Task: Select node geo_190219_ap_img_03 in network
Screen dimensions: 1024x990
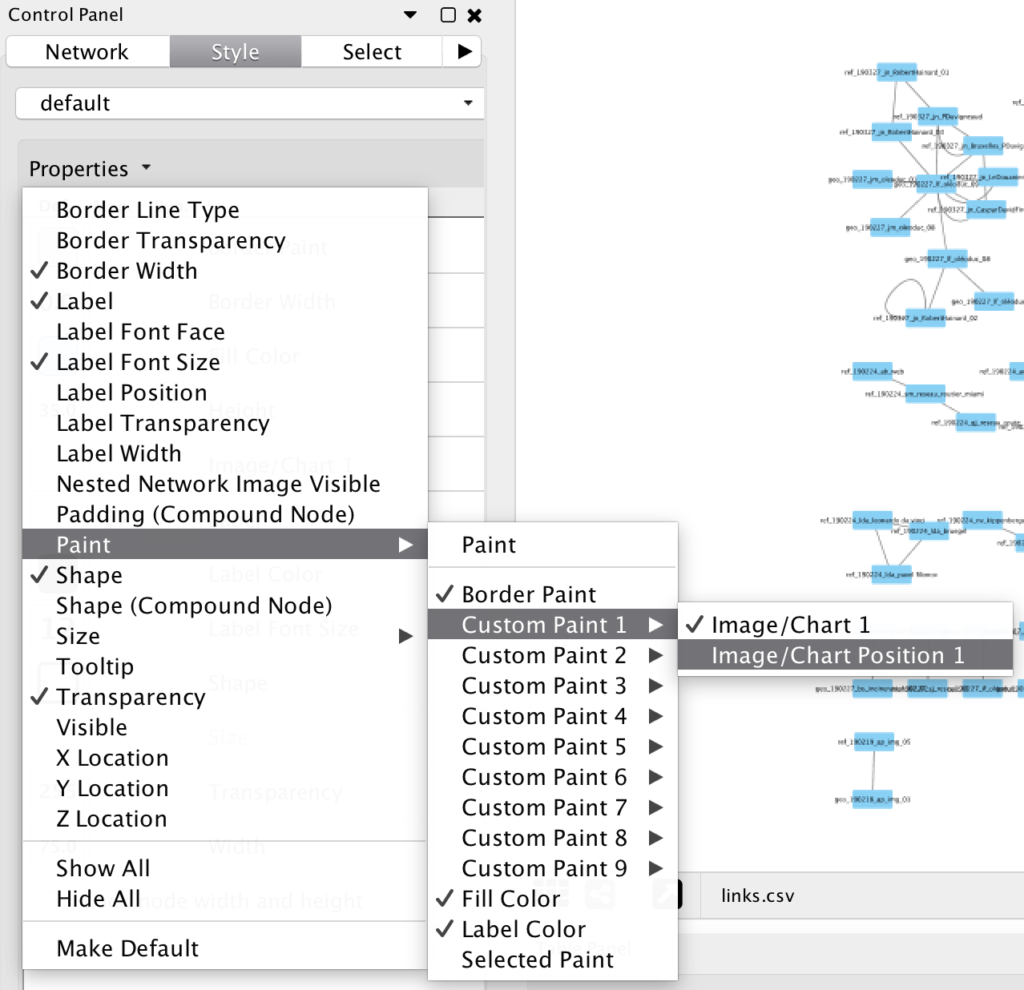Action: [872, 799]
